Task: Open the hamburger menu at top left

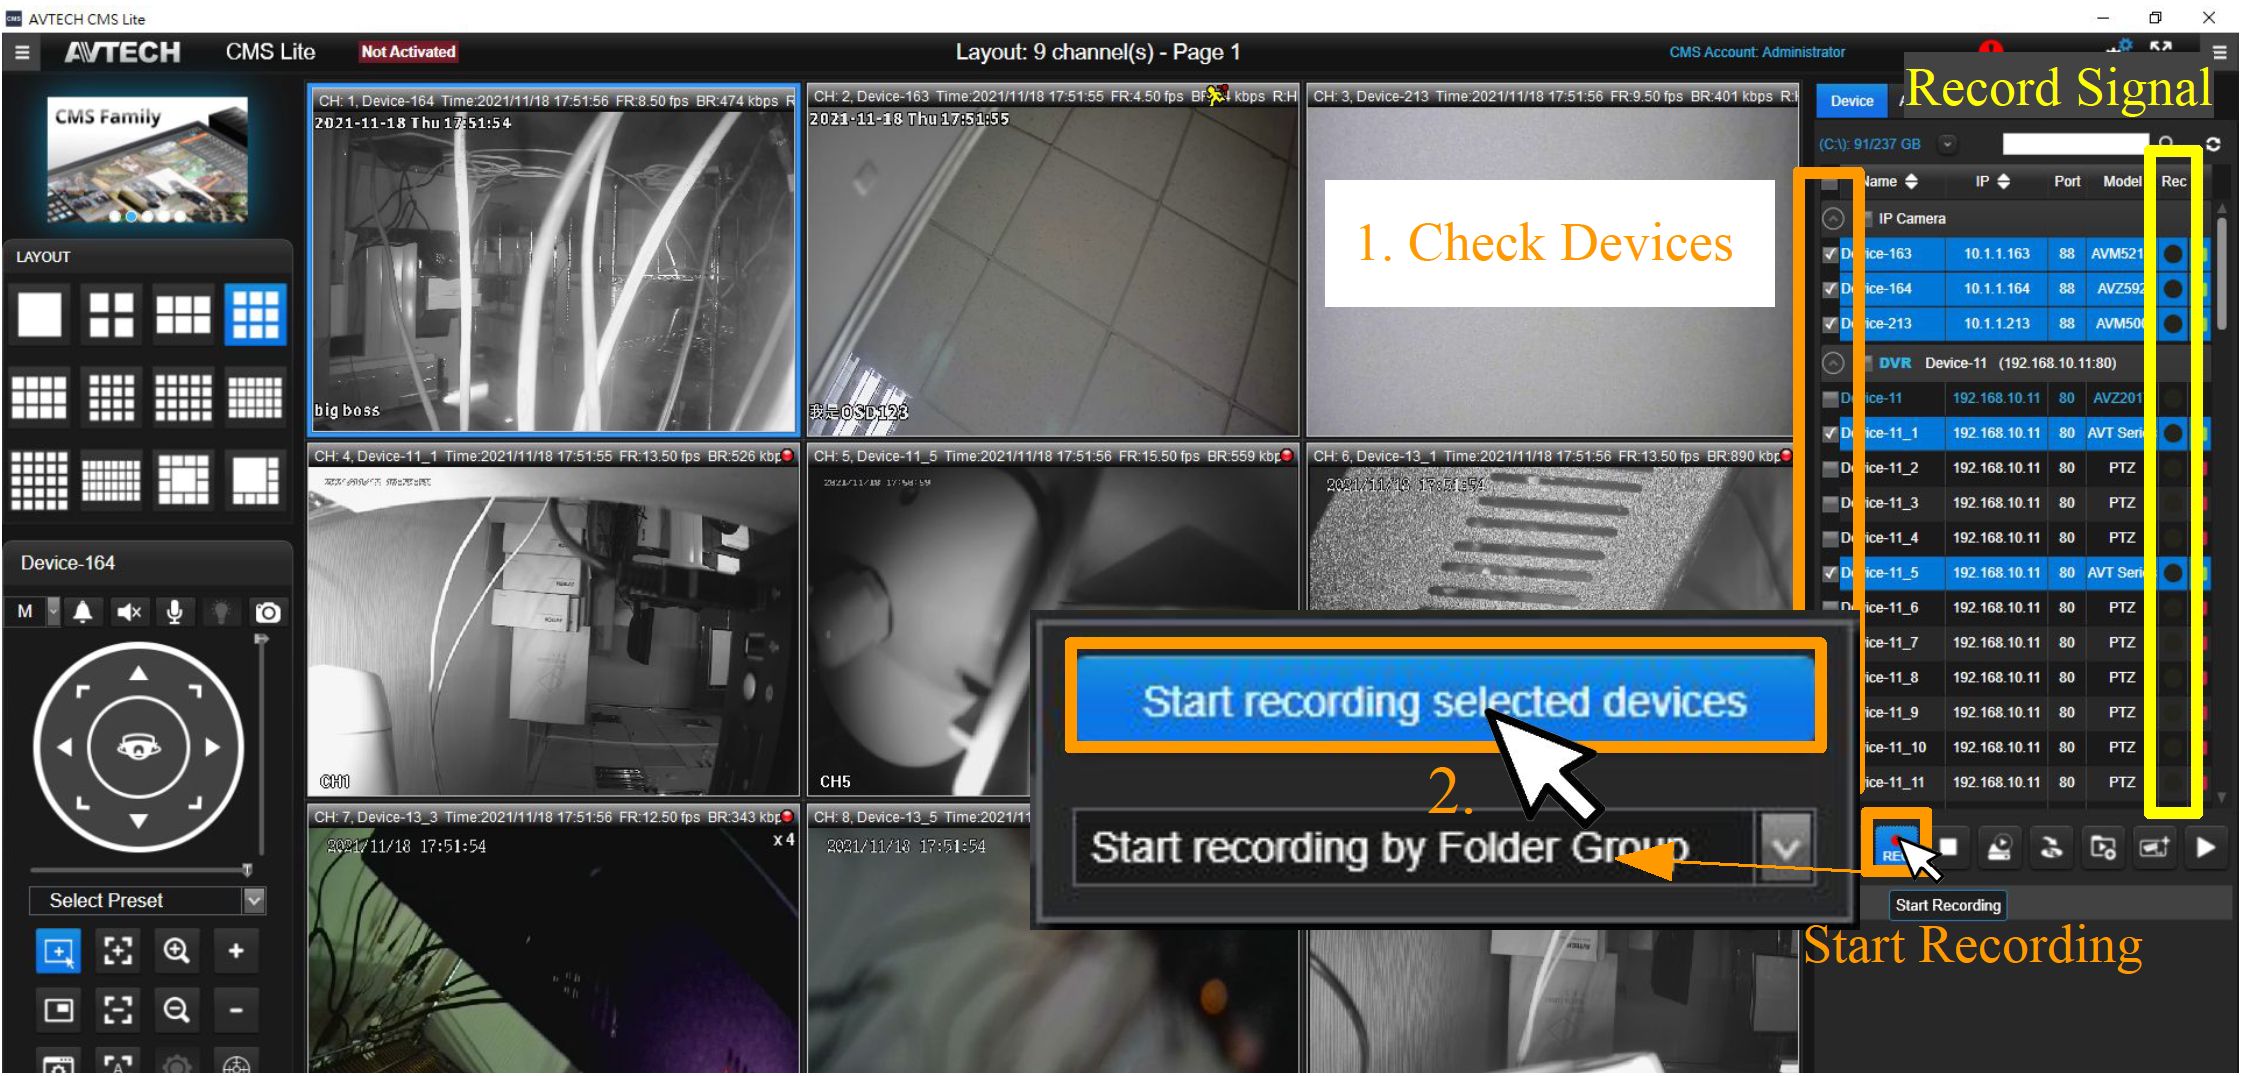Action: [22, 53]
